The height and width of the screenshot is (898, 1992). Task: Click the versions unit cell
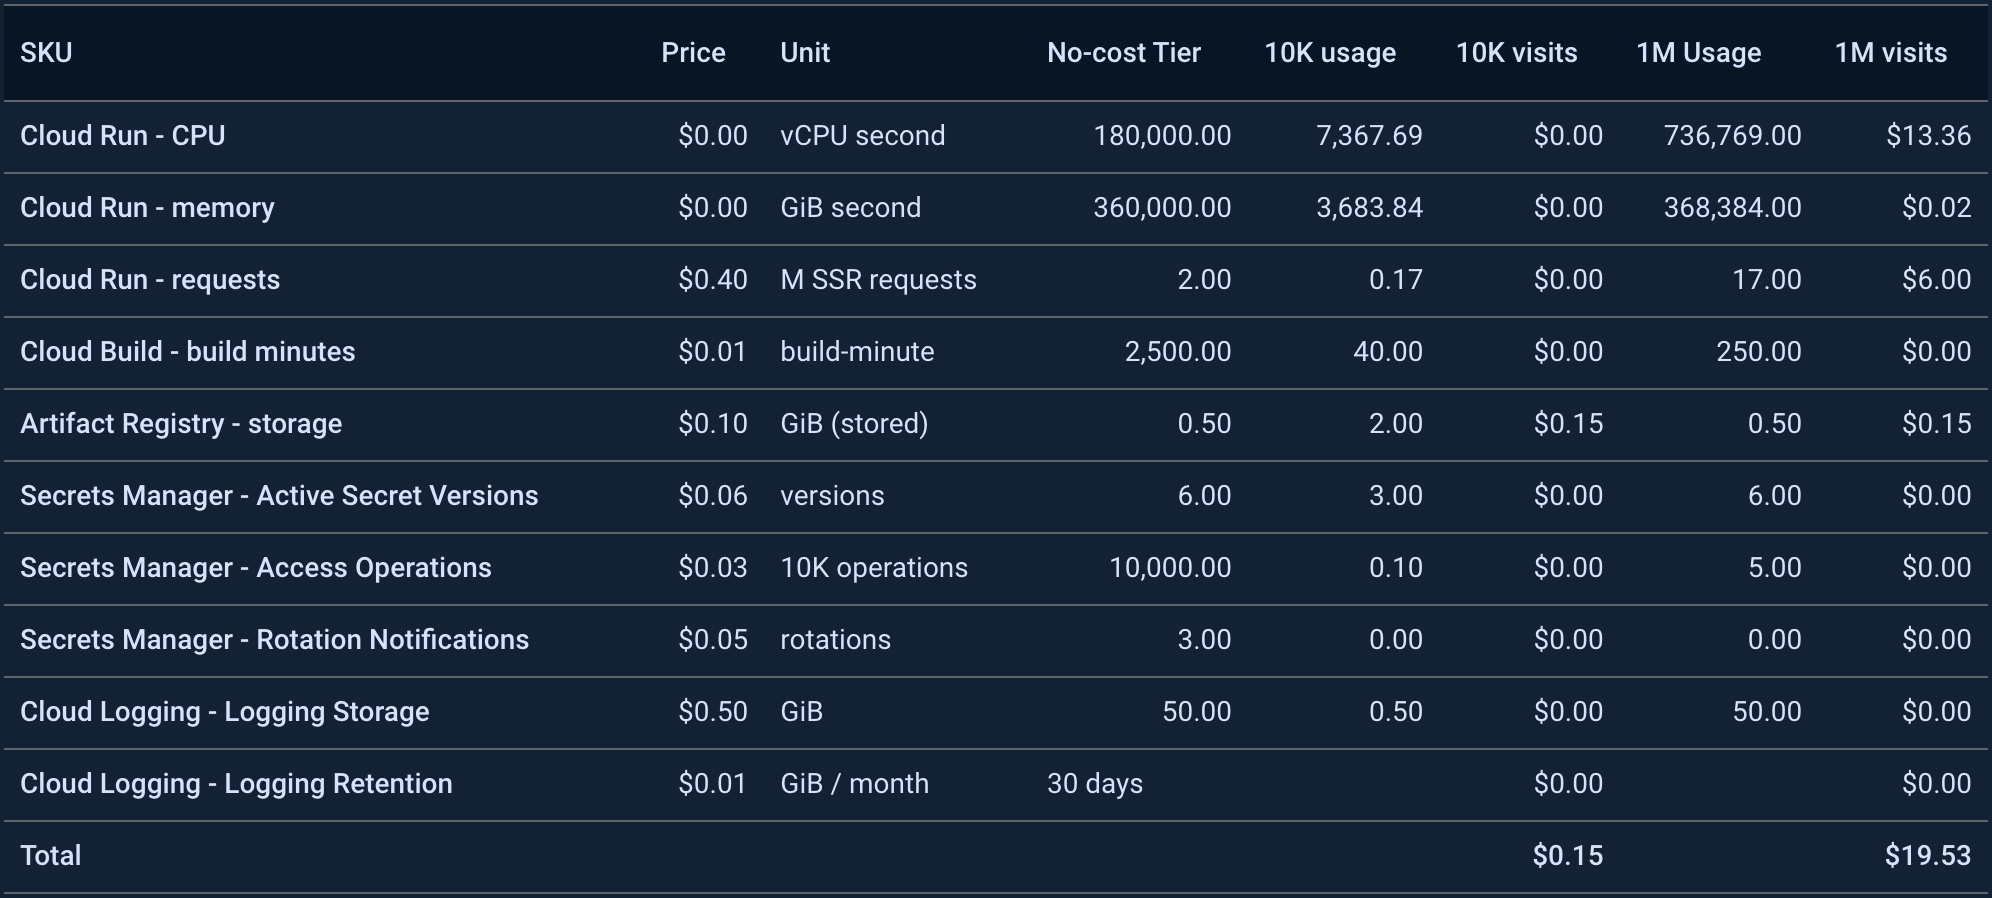pyautogui.click(x=833, y=496)
